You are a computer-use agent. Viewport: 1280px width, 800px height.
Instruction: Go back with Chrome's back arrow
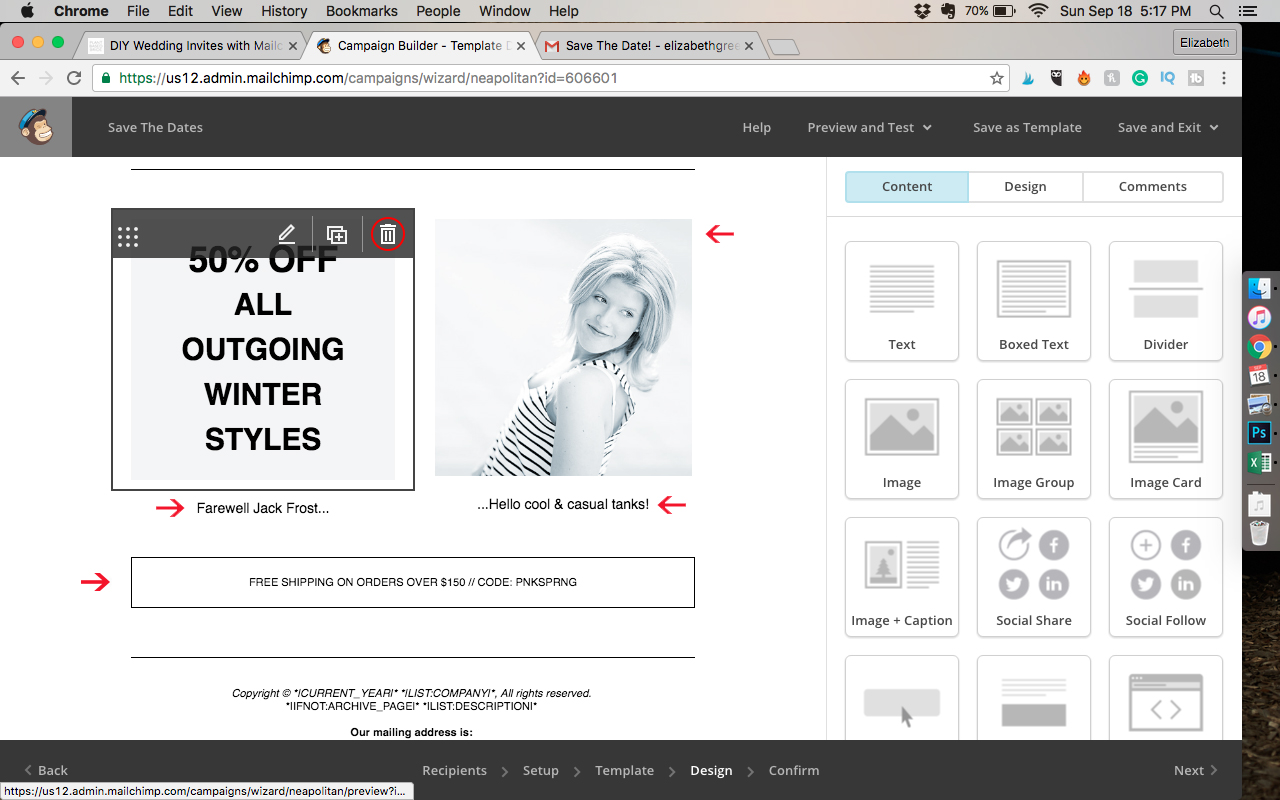click(x=18, y=78)
